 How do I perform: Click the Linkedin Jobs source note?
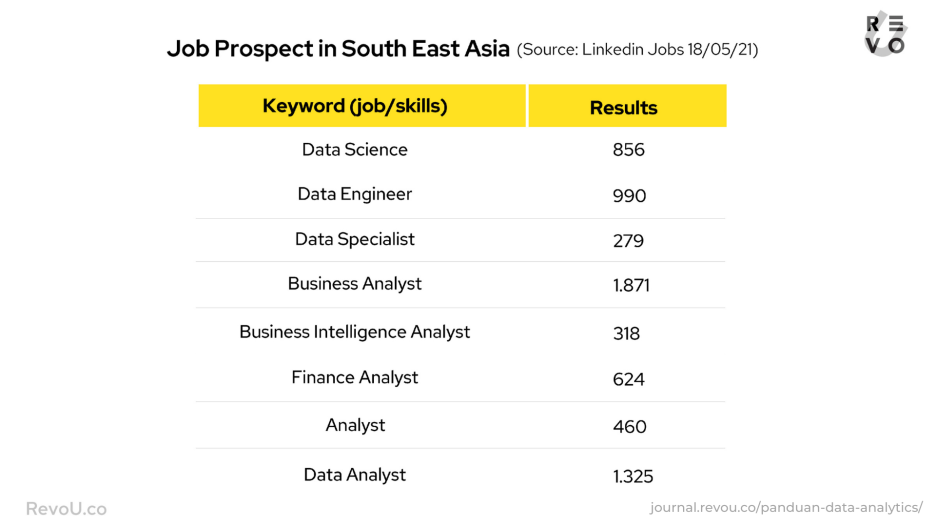637,50
